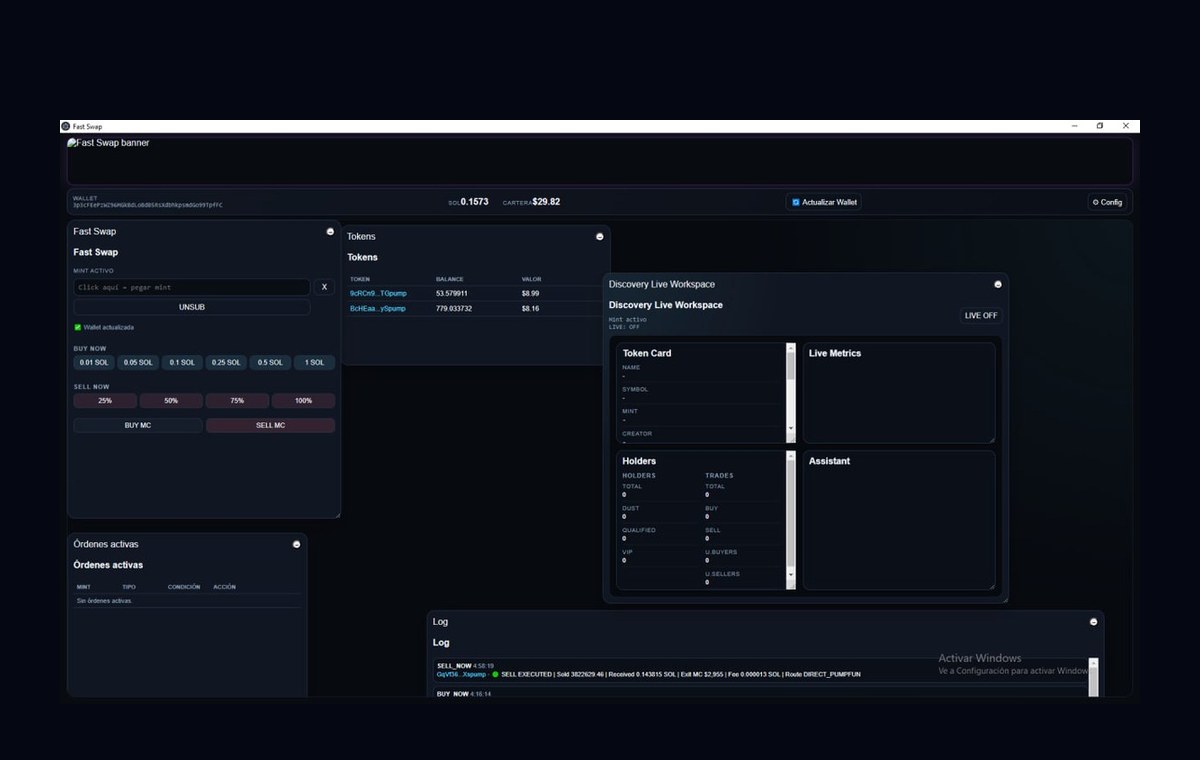Image resolution: width=1200 pixels, height=760 pixels.
Task: Open token 9cRCn9...TGpump
Action: point(378,293)
